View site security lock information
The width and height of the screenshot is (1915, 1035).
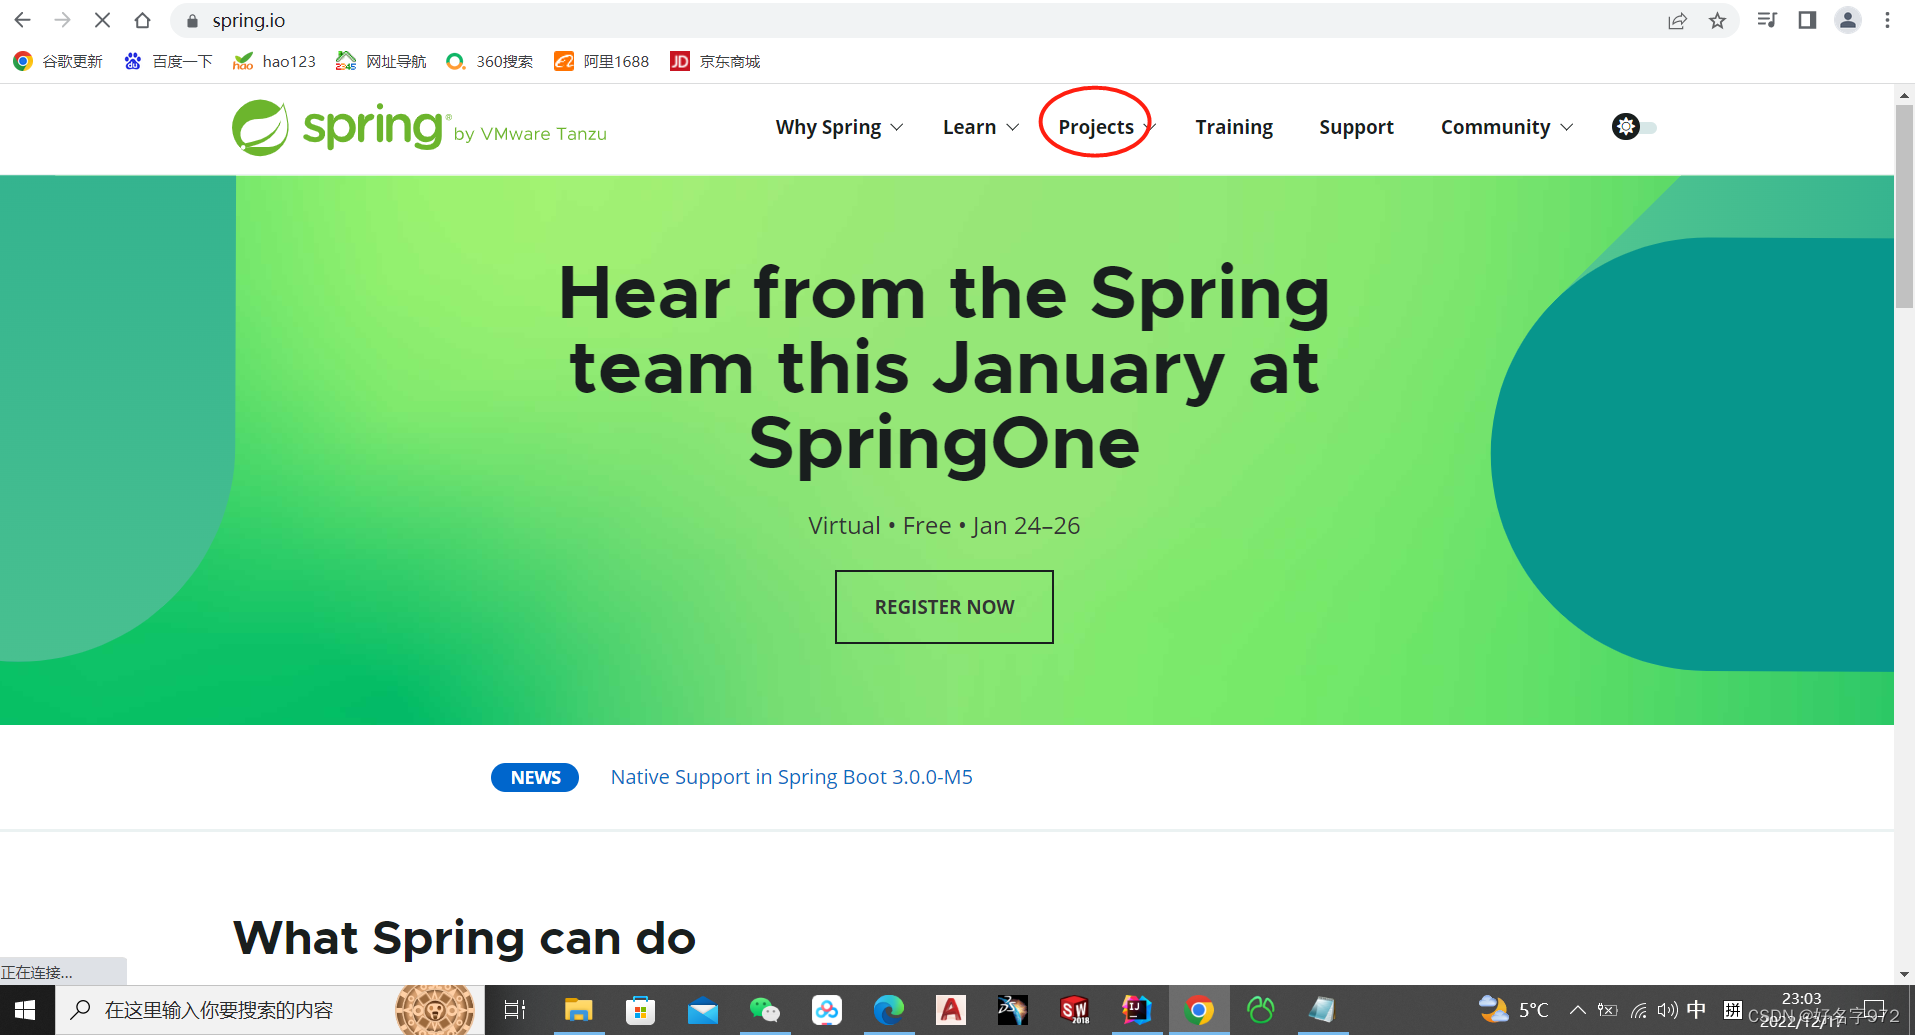pos(193,21)
